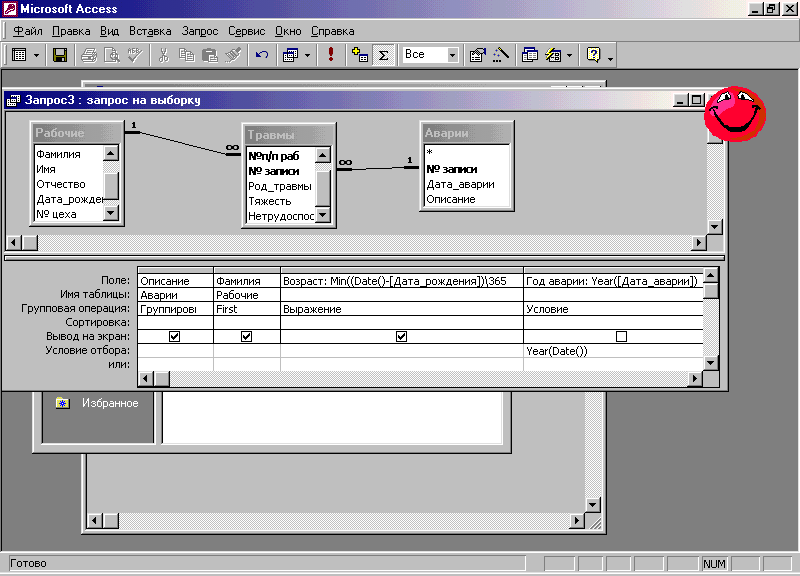The image size is (800, 576).
Task: Click the animated red Office Assistant face
Action: coord(735,114)
